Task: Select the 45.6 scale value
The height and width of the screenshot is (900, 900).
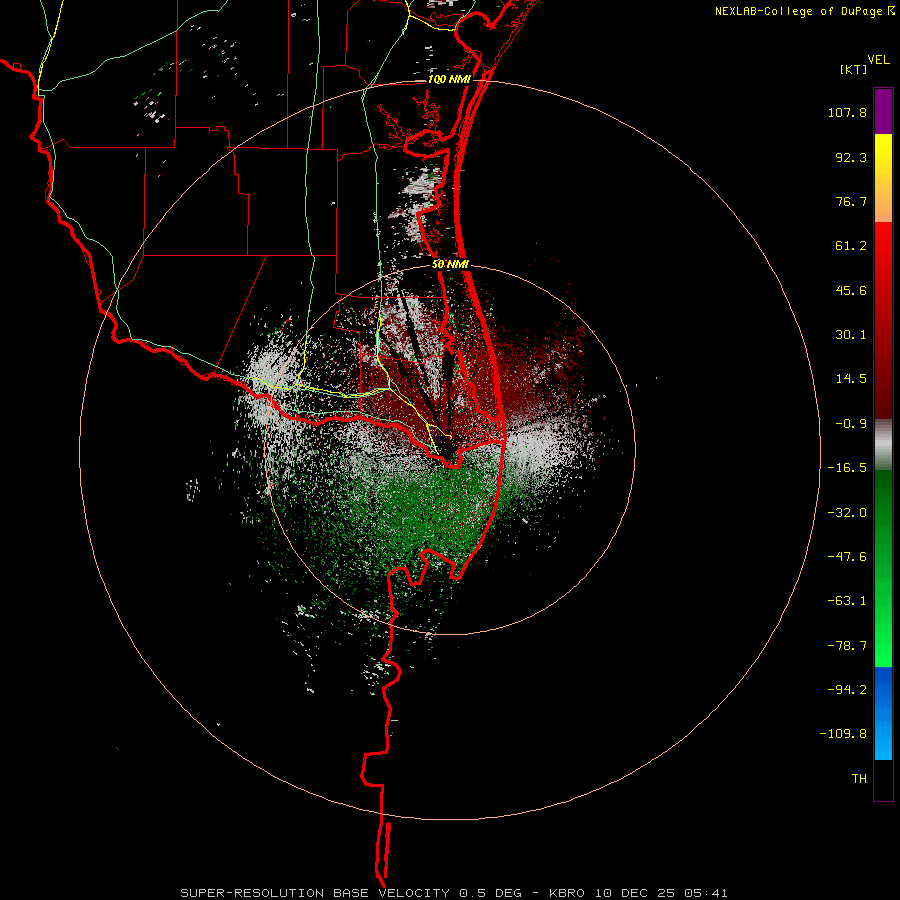Action: coord(851,290)
